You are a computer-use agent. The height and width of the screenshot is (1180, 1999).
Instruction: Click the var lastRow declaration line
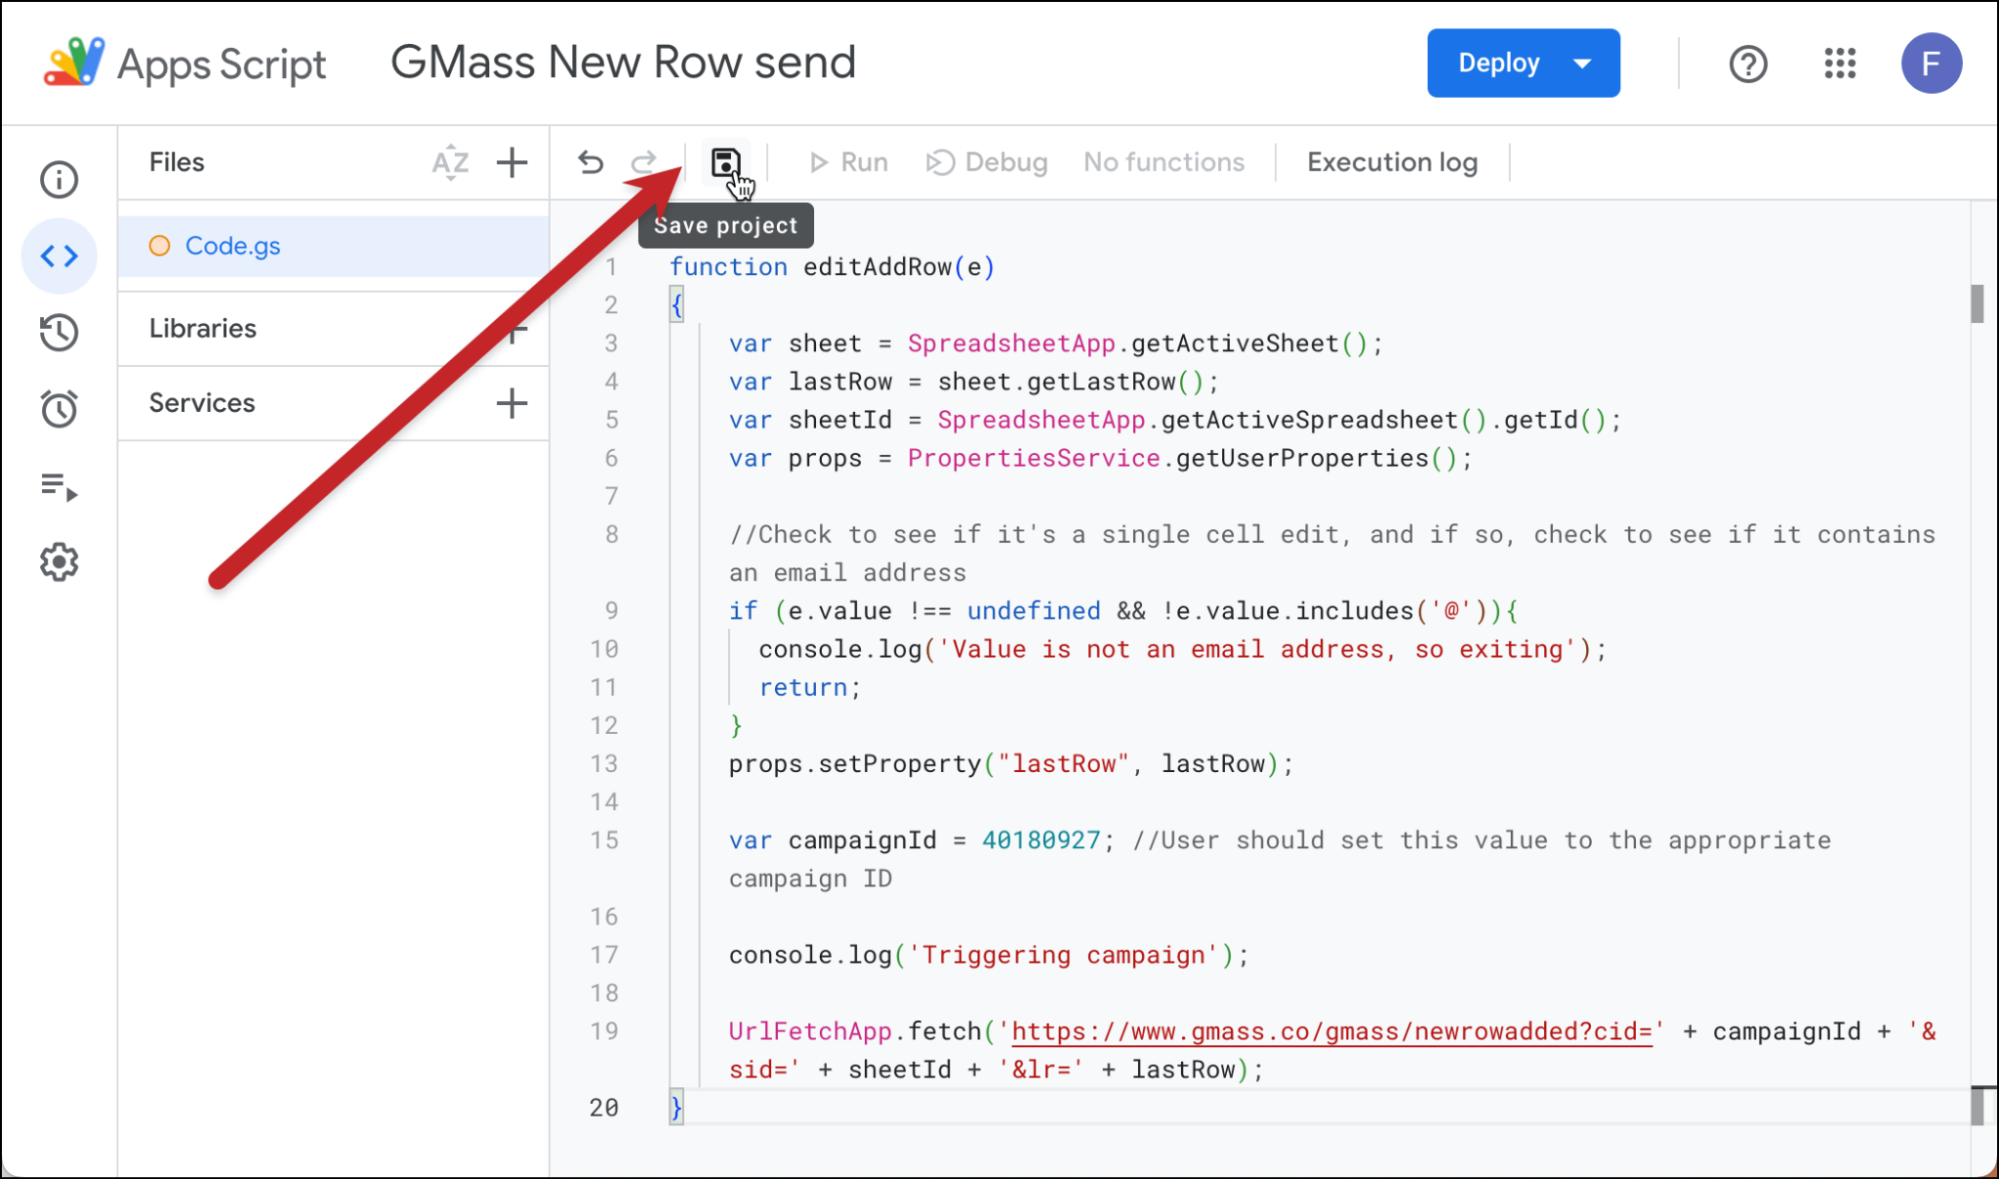[x=974, y=382]
